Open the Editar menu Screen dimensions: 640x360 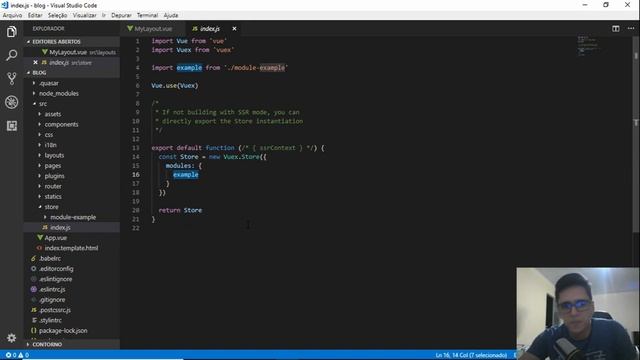35,15
